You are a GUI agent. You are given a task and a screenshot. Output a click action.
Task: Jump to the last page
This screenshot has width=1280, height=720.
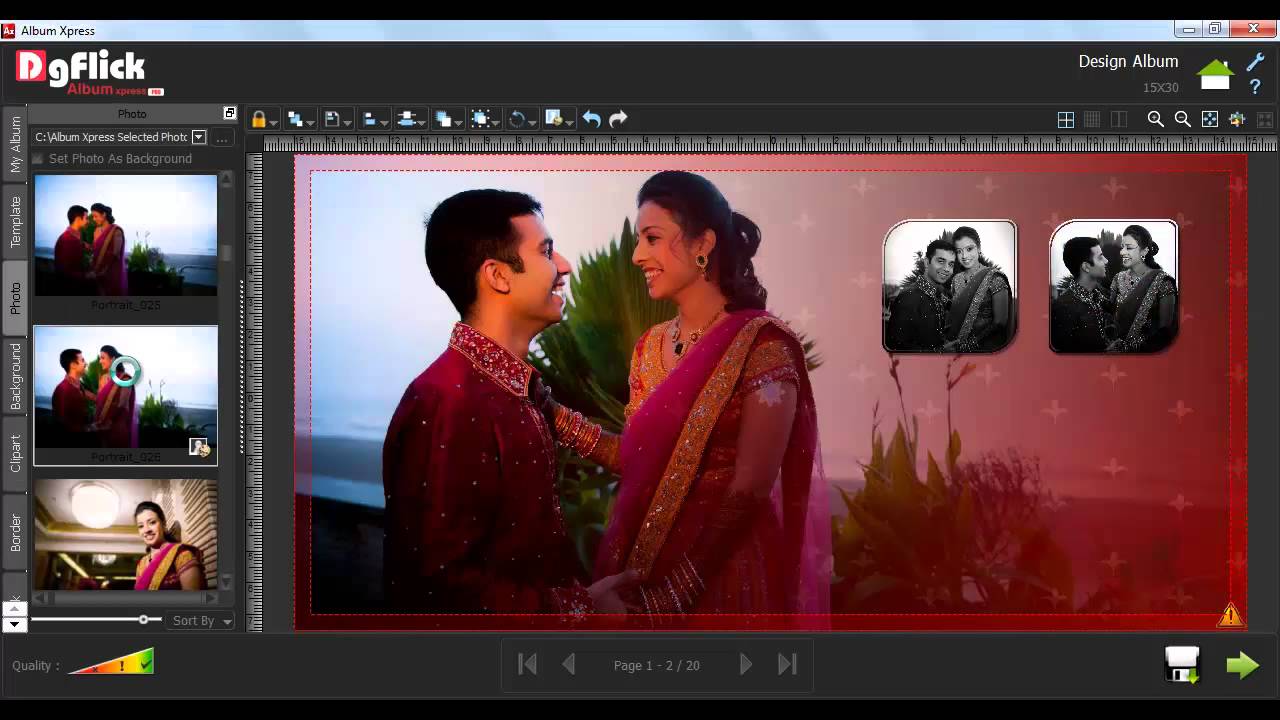pyautogui.click(x=787, y=664)
